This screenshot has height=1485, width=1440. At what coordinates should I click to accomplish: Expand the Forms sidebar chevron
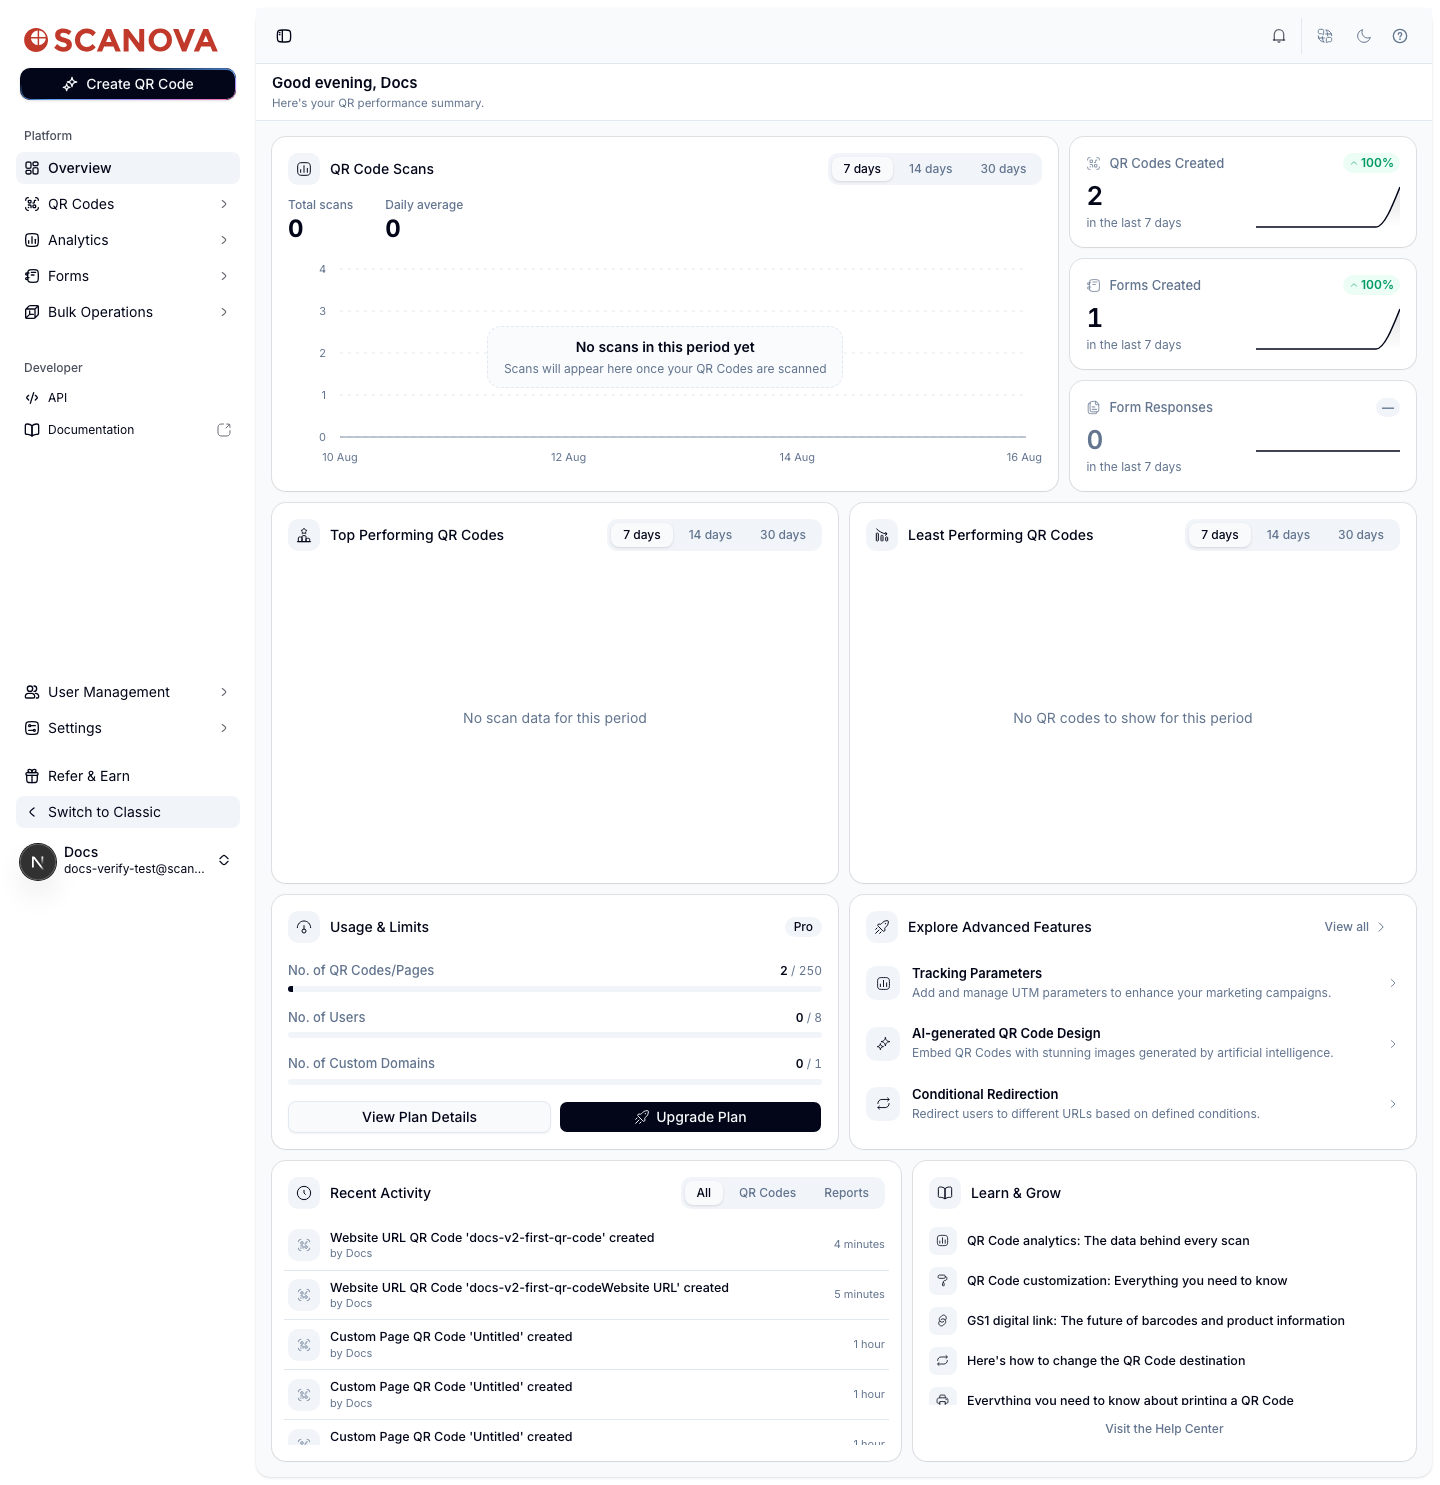[224, 276]
